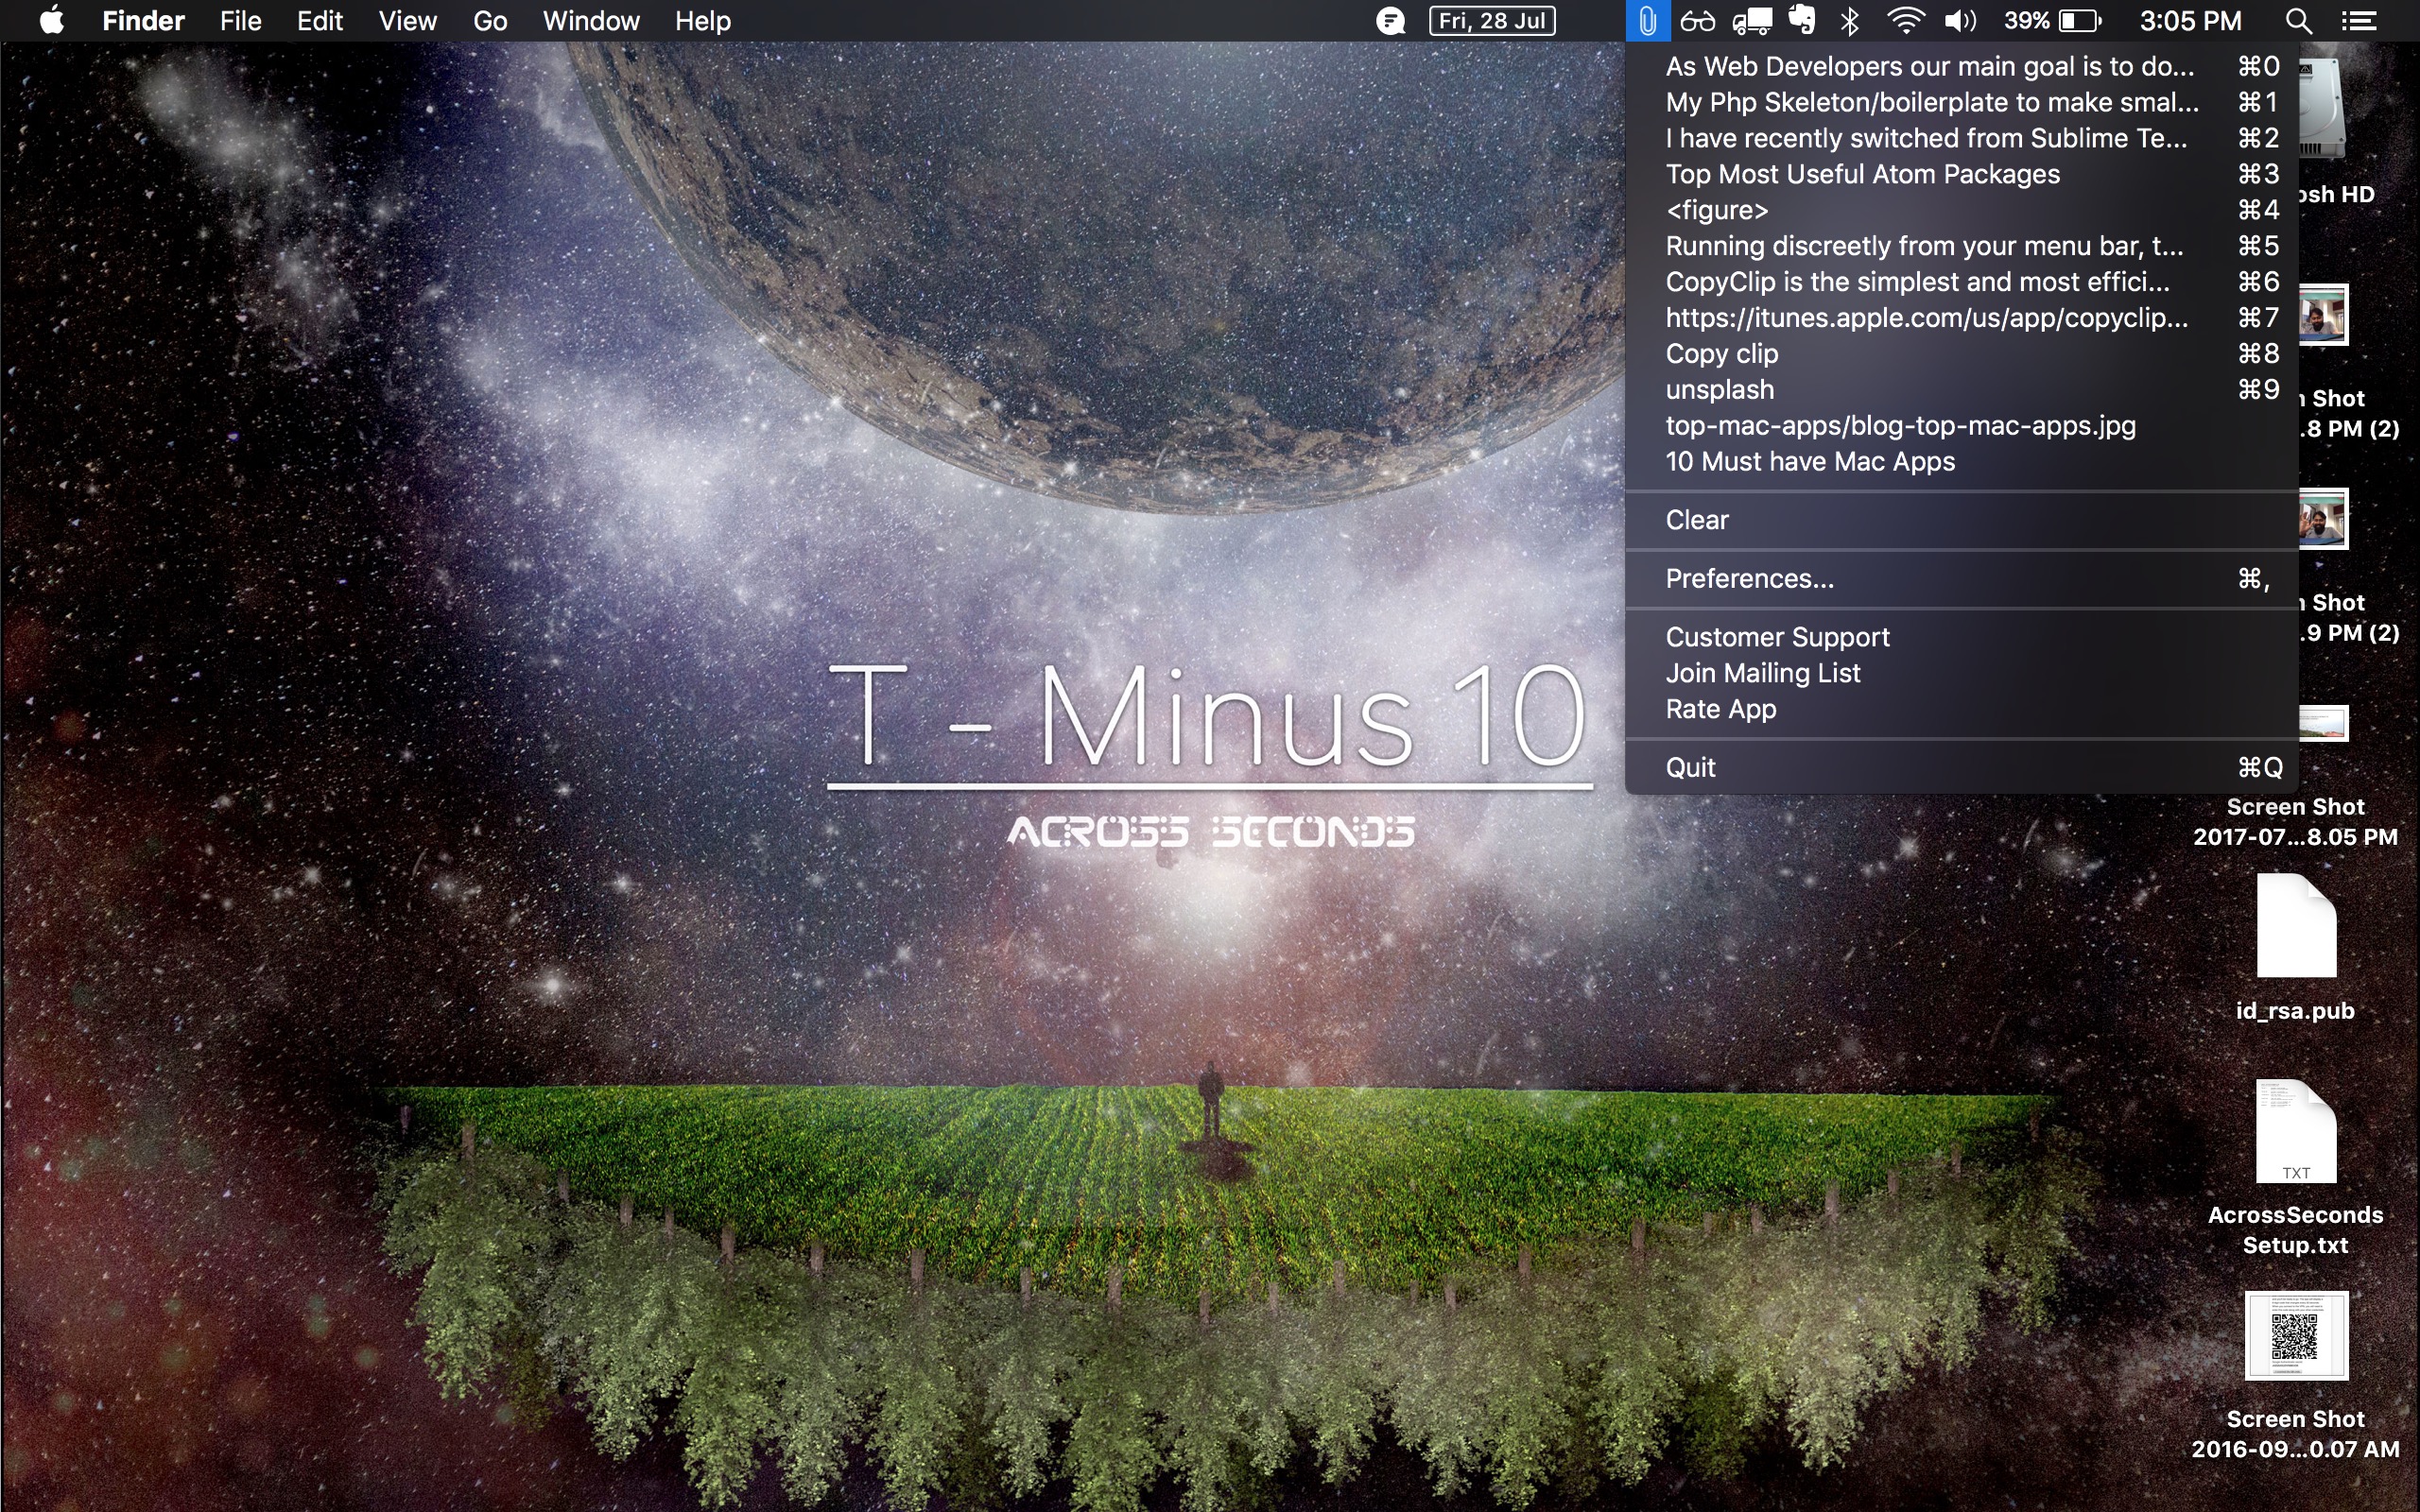Open 'Preferences...' for CopyClip
The image size is (2420, 1512).
[x=1746, y=578]
